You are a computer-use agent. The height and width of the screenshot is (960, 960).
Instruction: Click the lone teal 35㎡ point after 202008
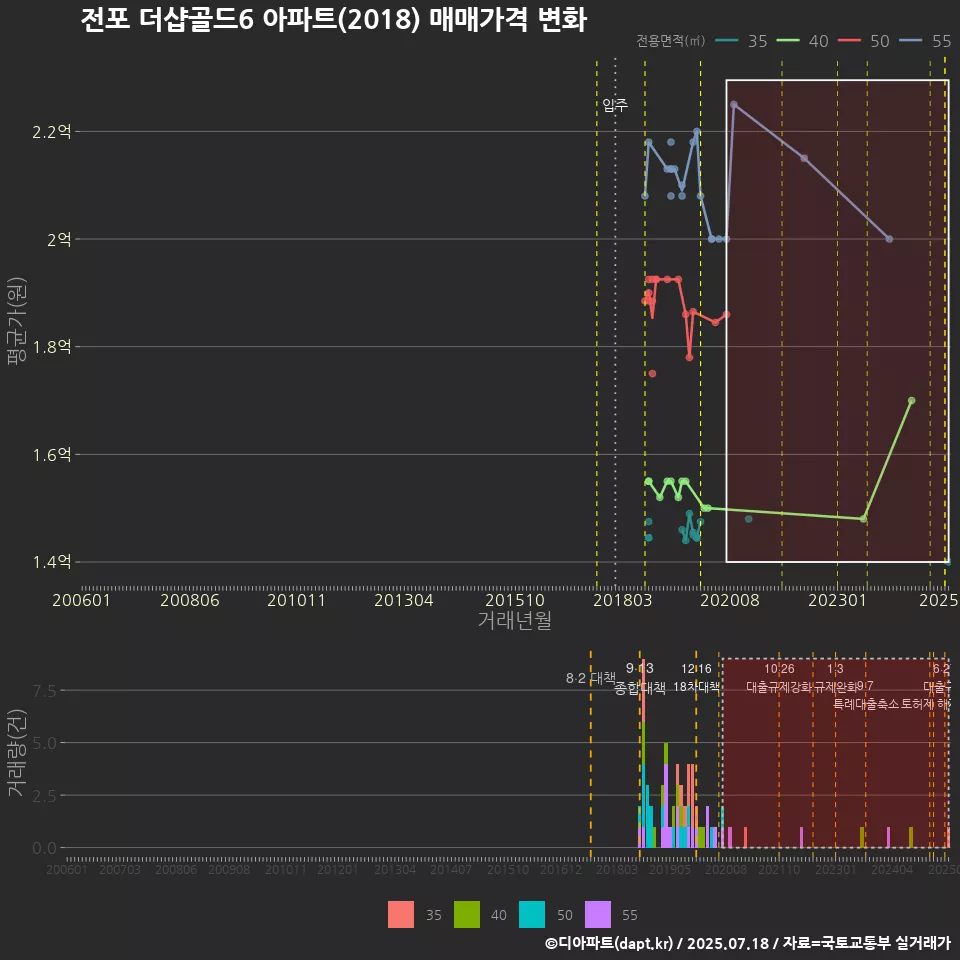pyautogui.click(x=748, y=519)
